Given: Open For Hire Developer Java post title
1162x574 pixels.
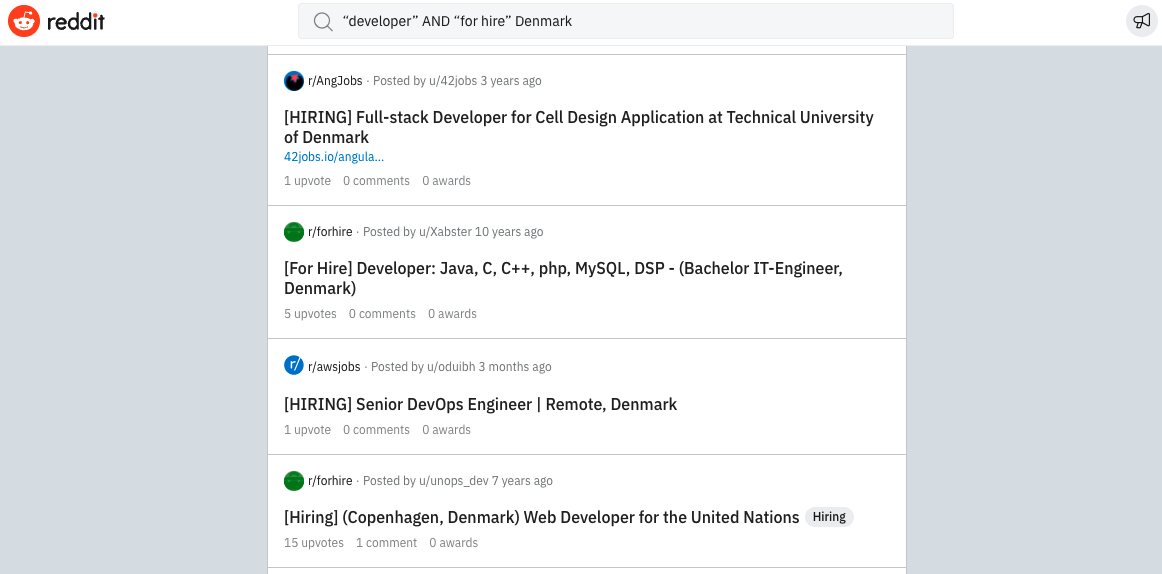Looking at the screenshot, I should 563,278.
